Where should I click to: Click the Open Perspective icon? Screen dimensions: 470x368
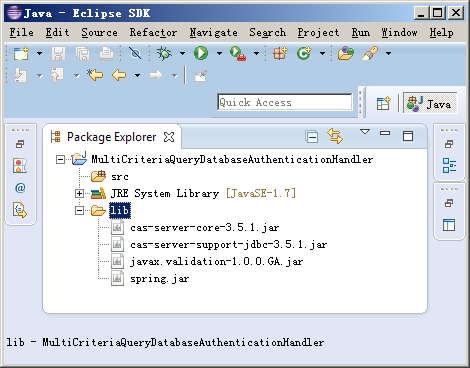[x=383, y=103]
